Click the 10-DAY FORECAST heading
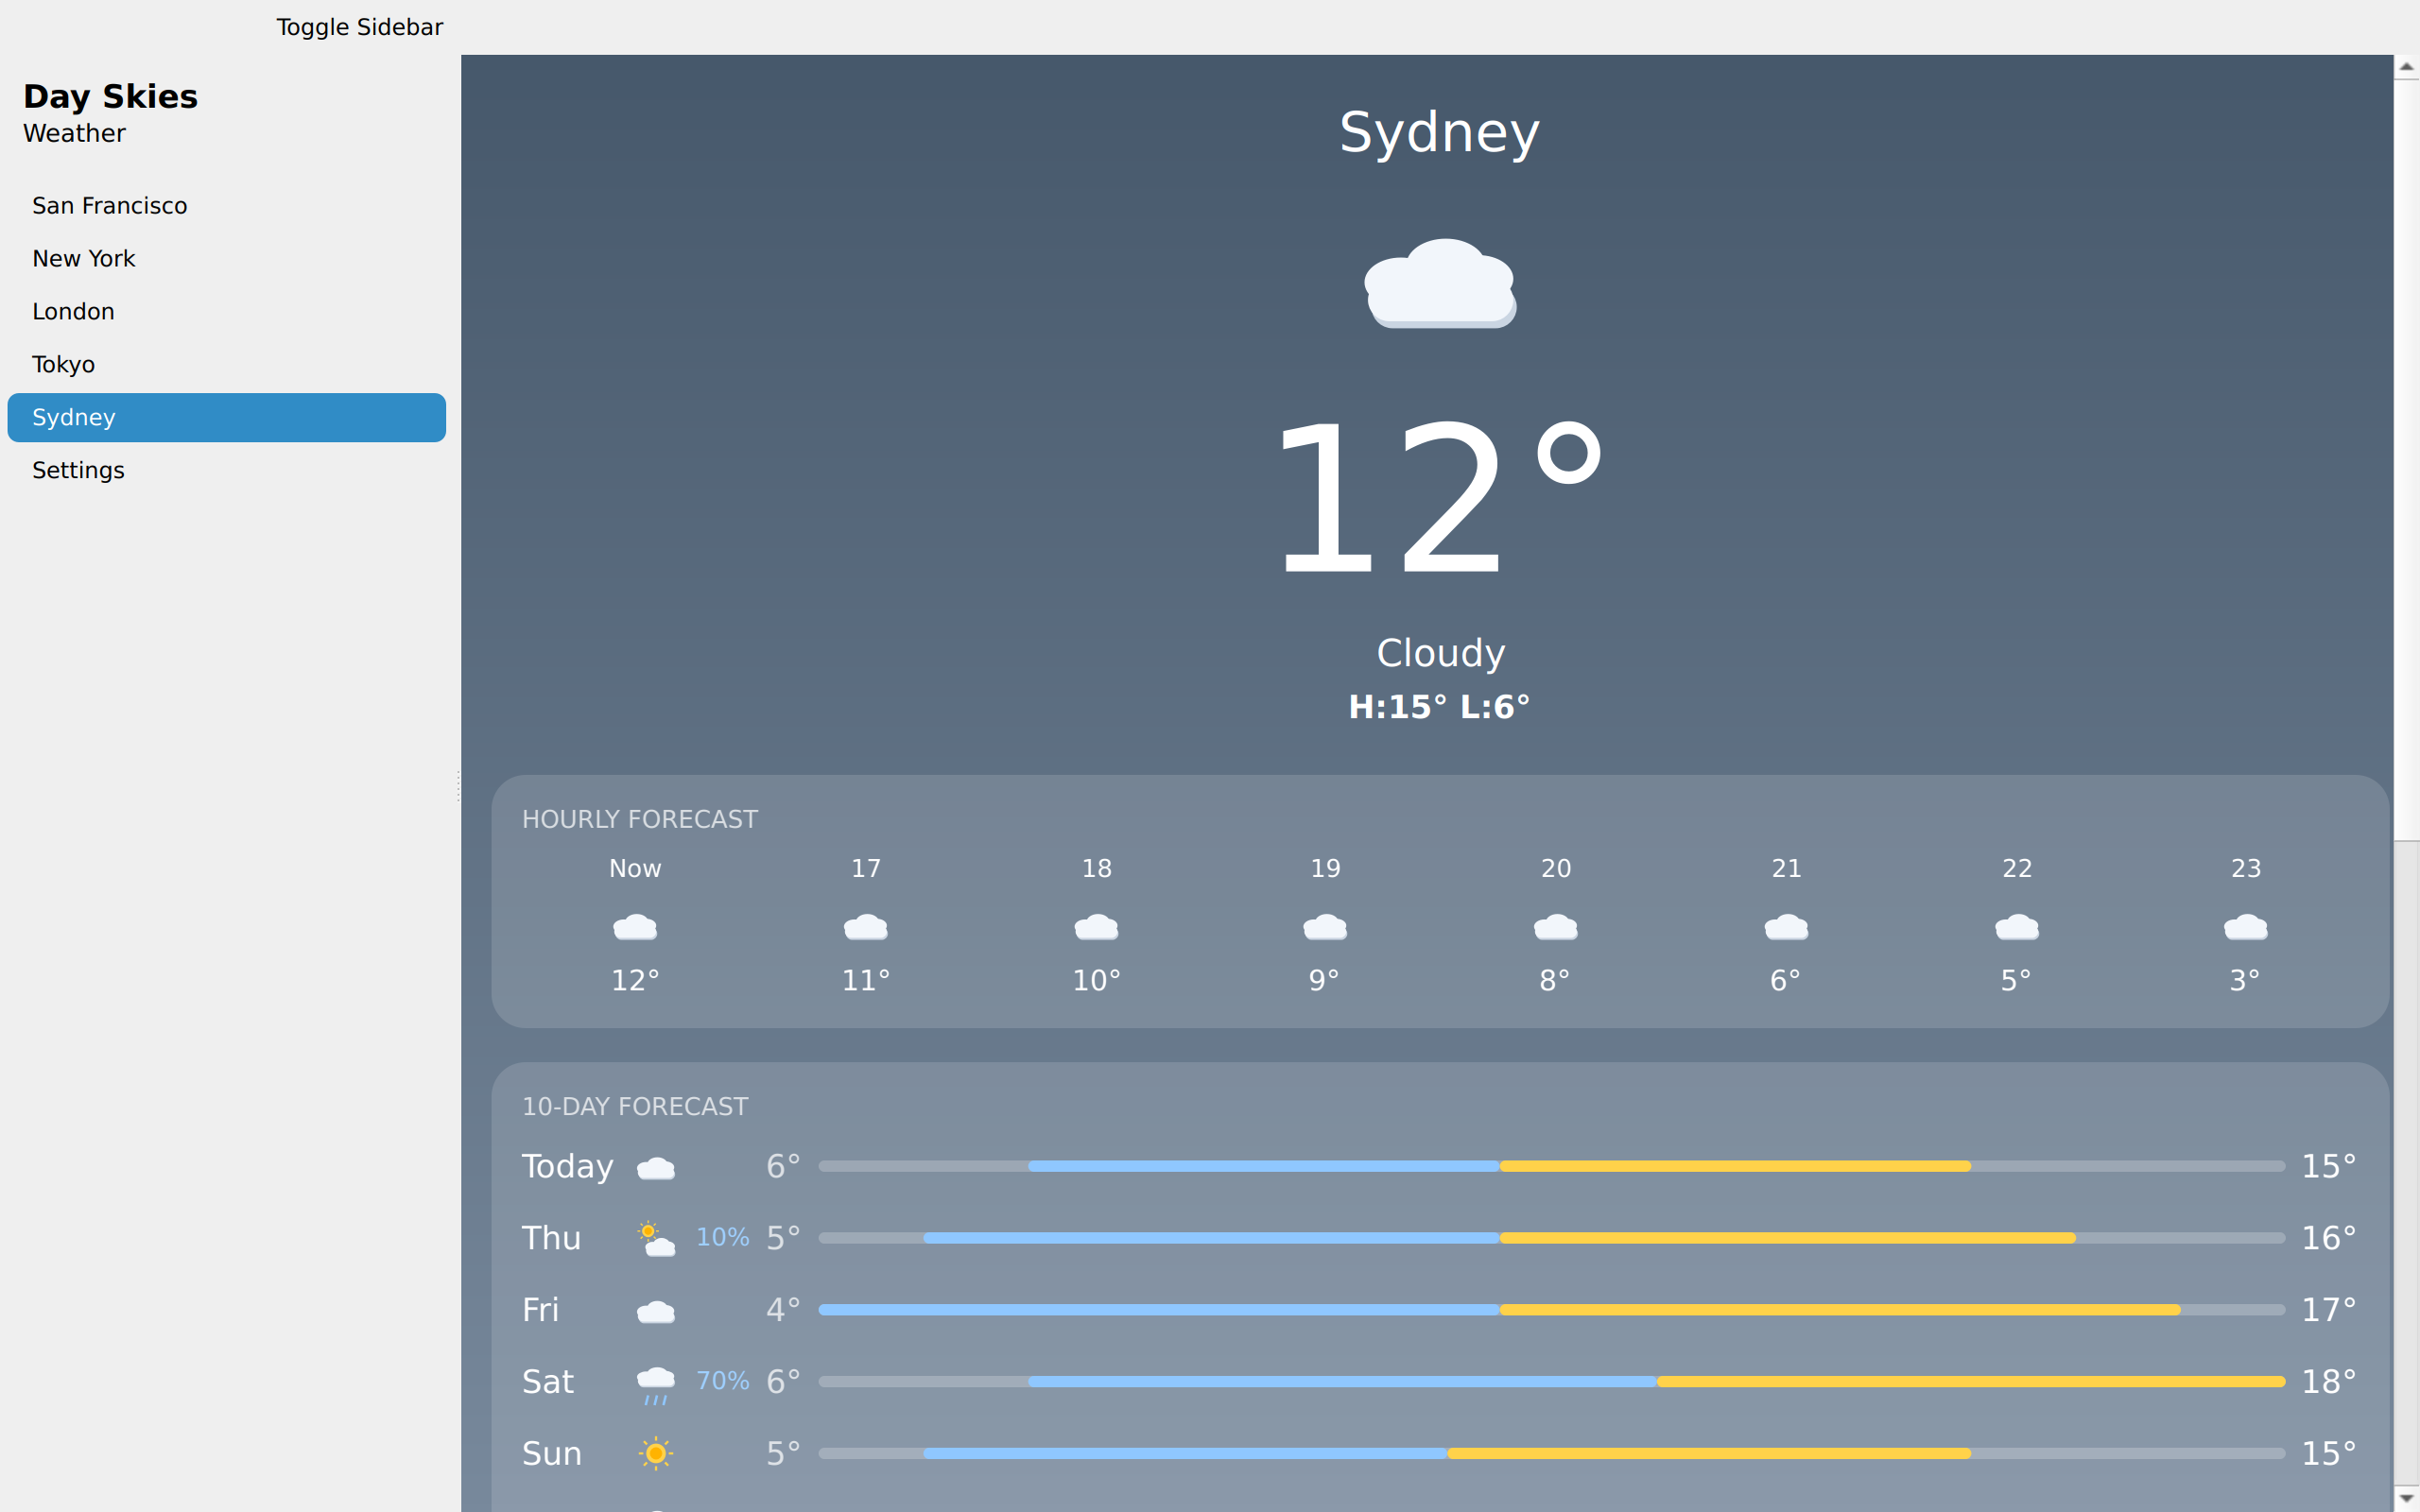The image size is (2420, 1512). 635,1106
